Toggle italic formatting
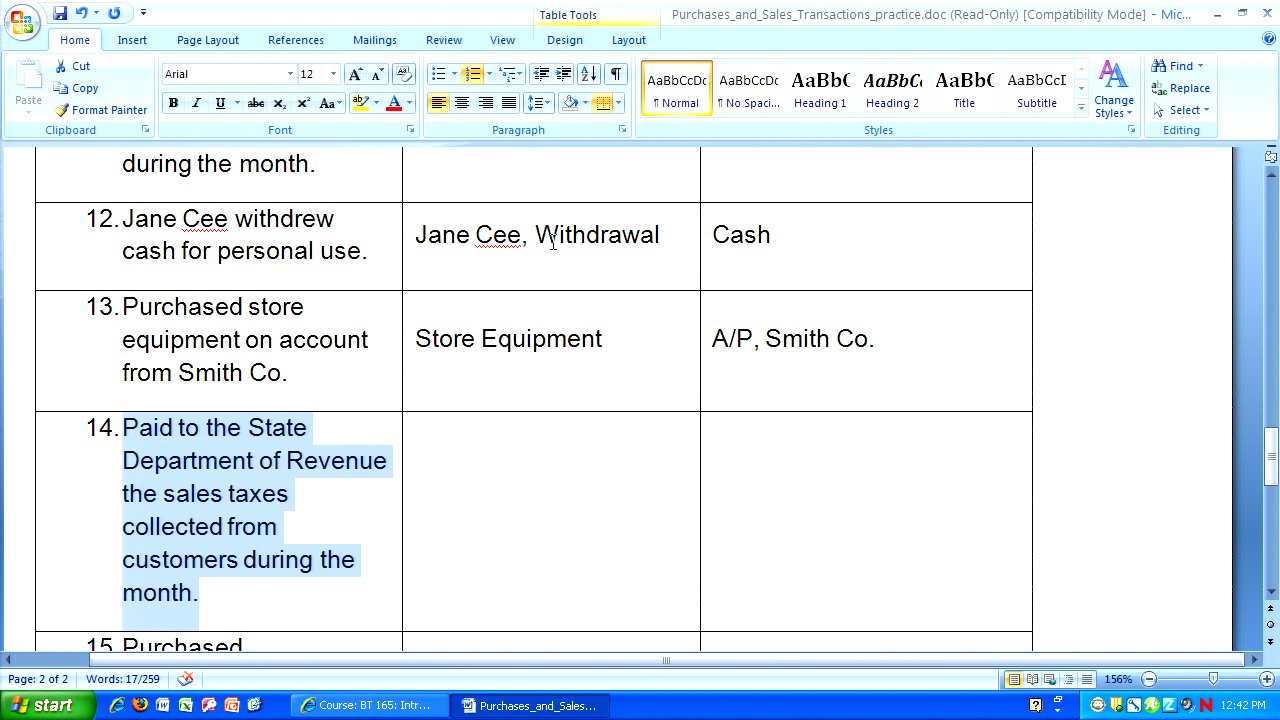This screenshot has height=720, width=1280. pyautogui.click(x=196, y=103)
